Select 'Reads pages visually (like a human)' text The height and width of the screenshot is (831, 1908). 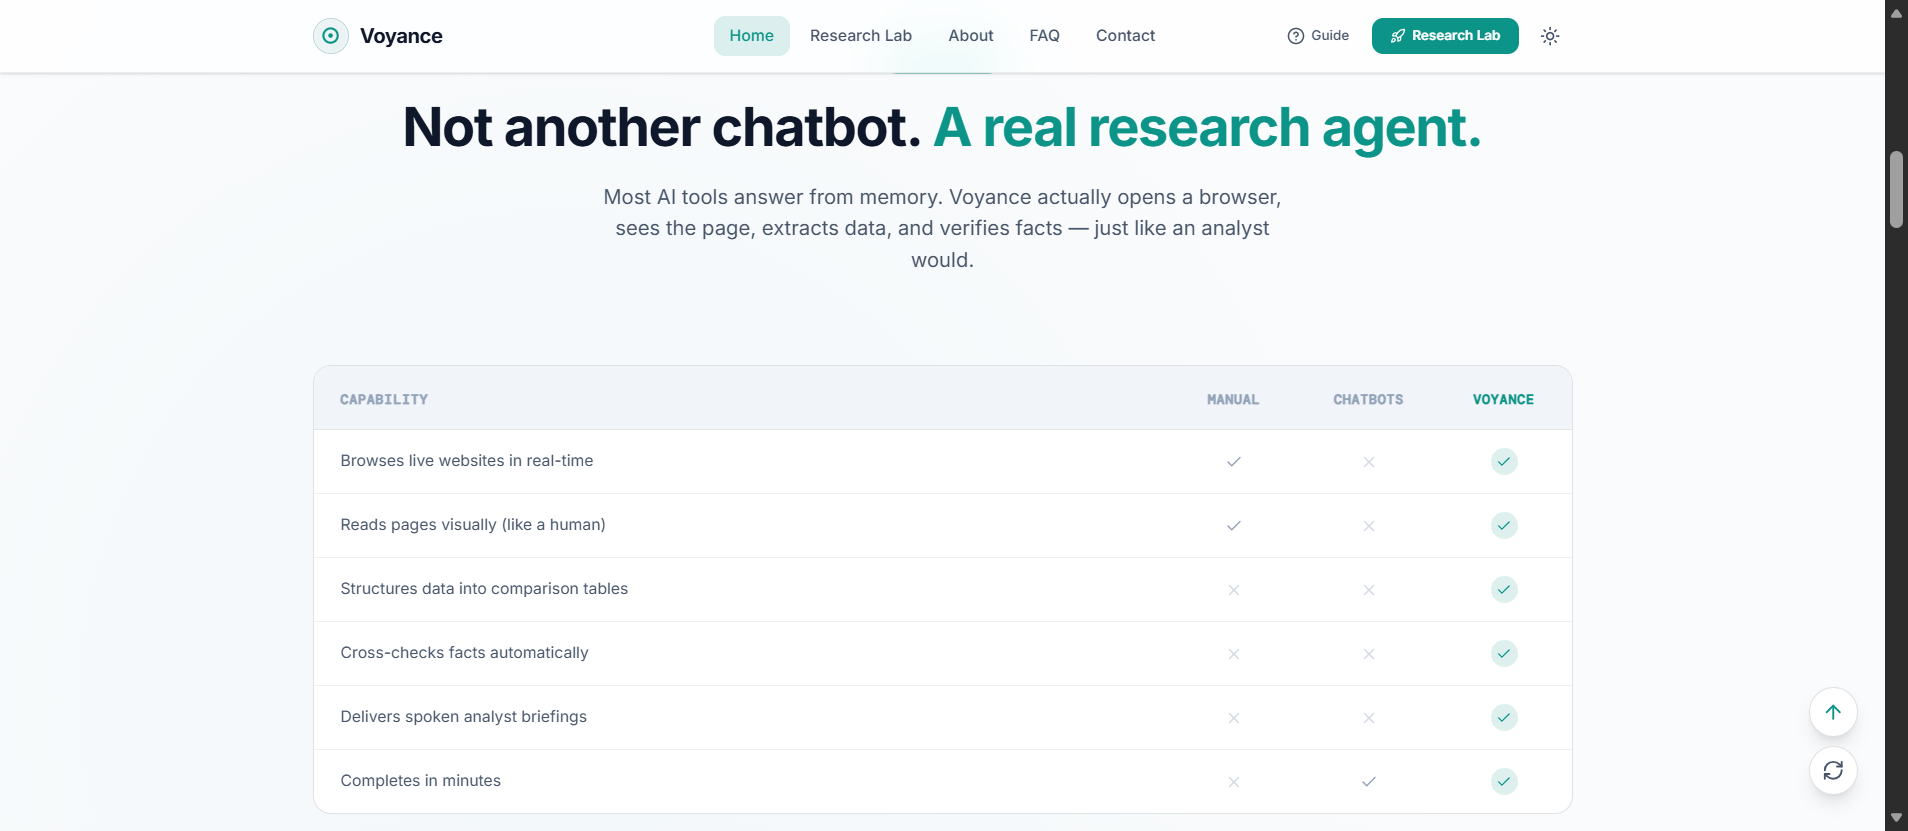[x=473, y=525]
